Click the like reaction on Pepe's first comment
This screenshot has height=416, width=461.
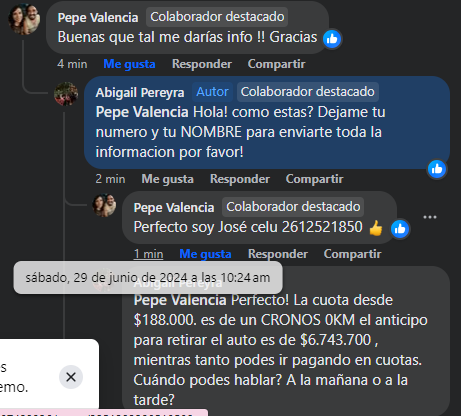click(332, 39)
